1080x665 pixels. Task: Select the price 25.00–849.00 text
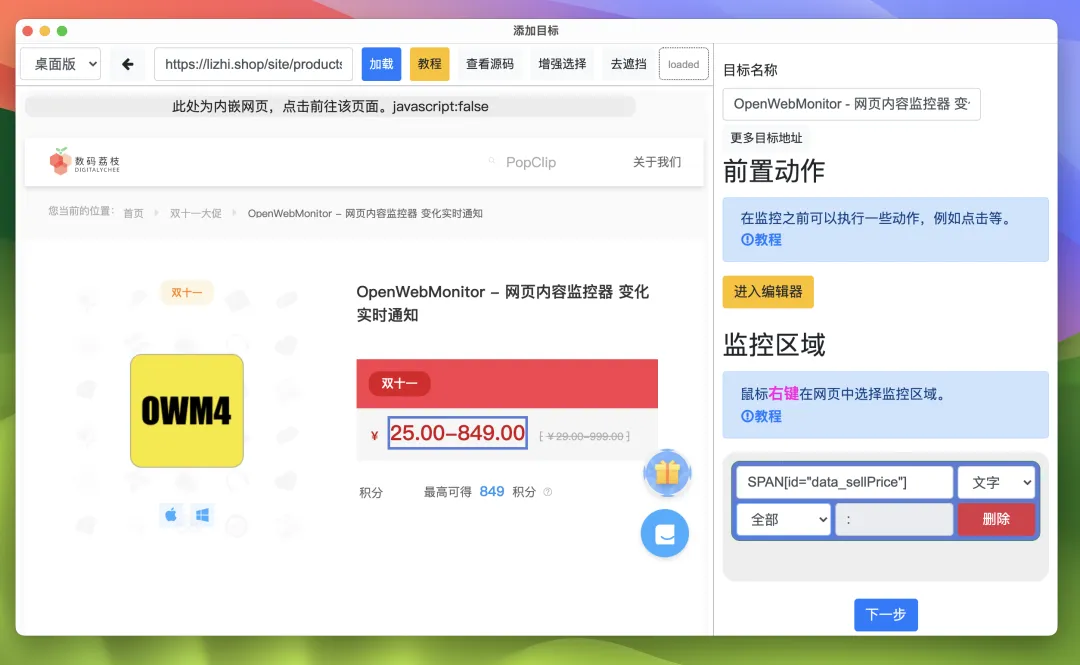457,433
